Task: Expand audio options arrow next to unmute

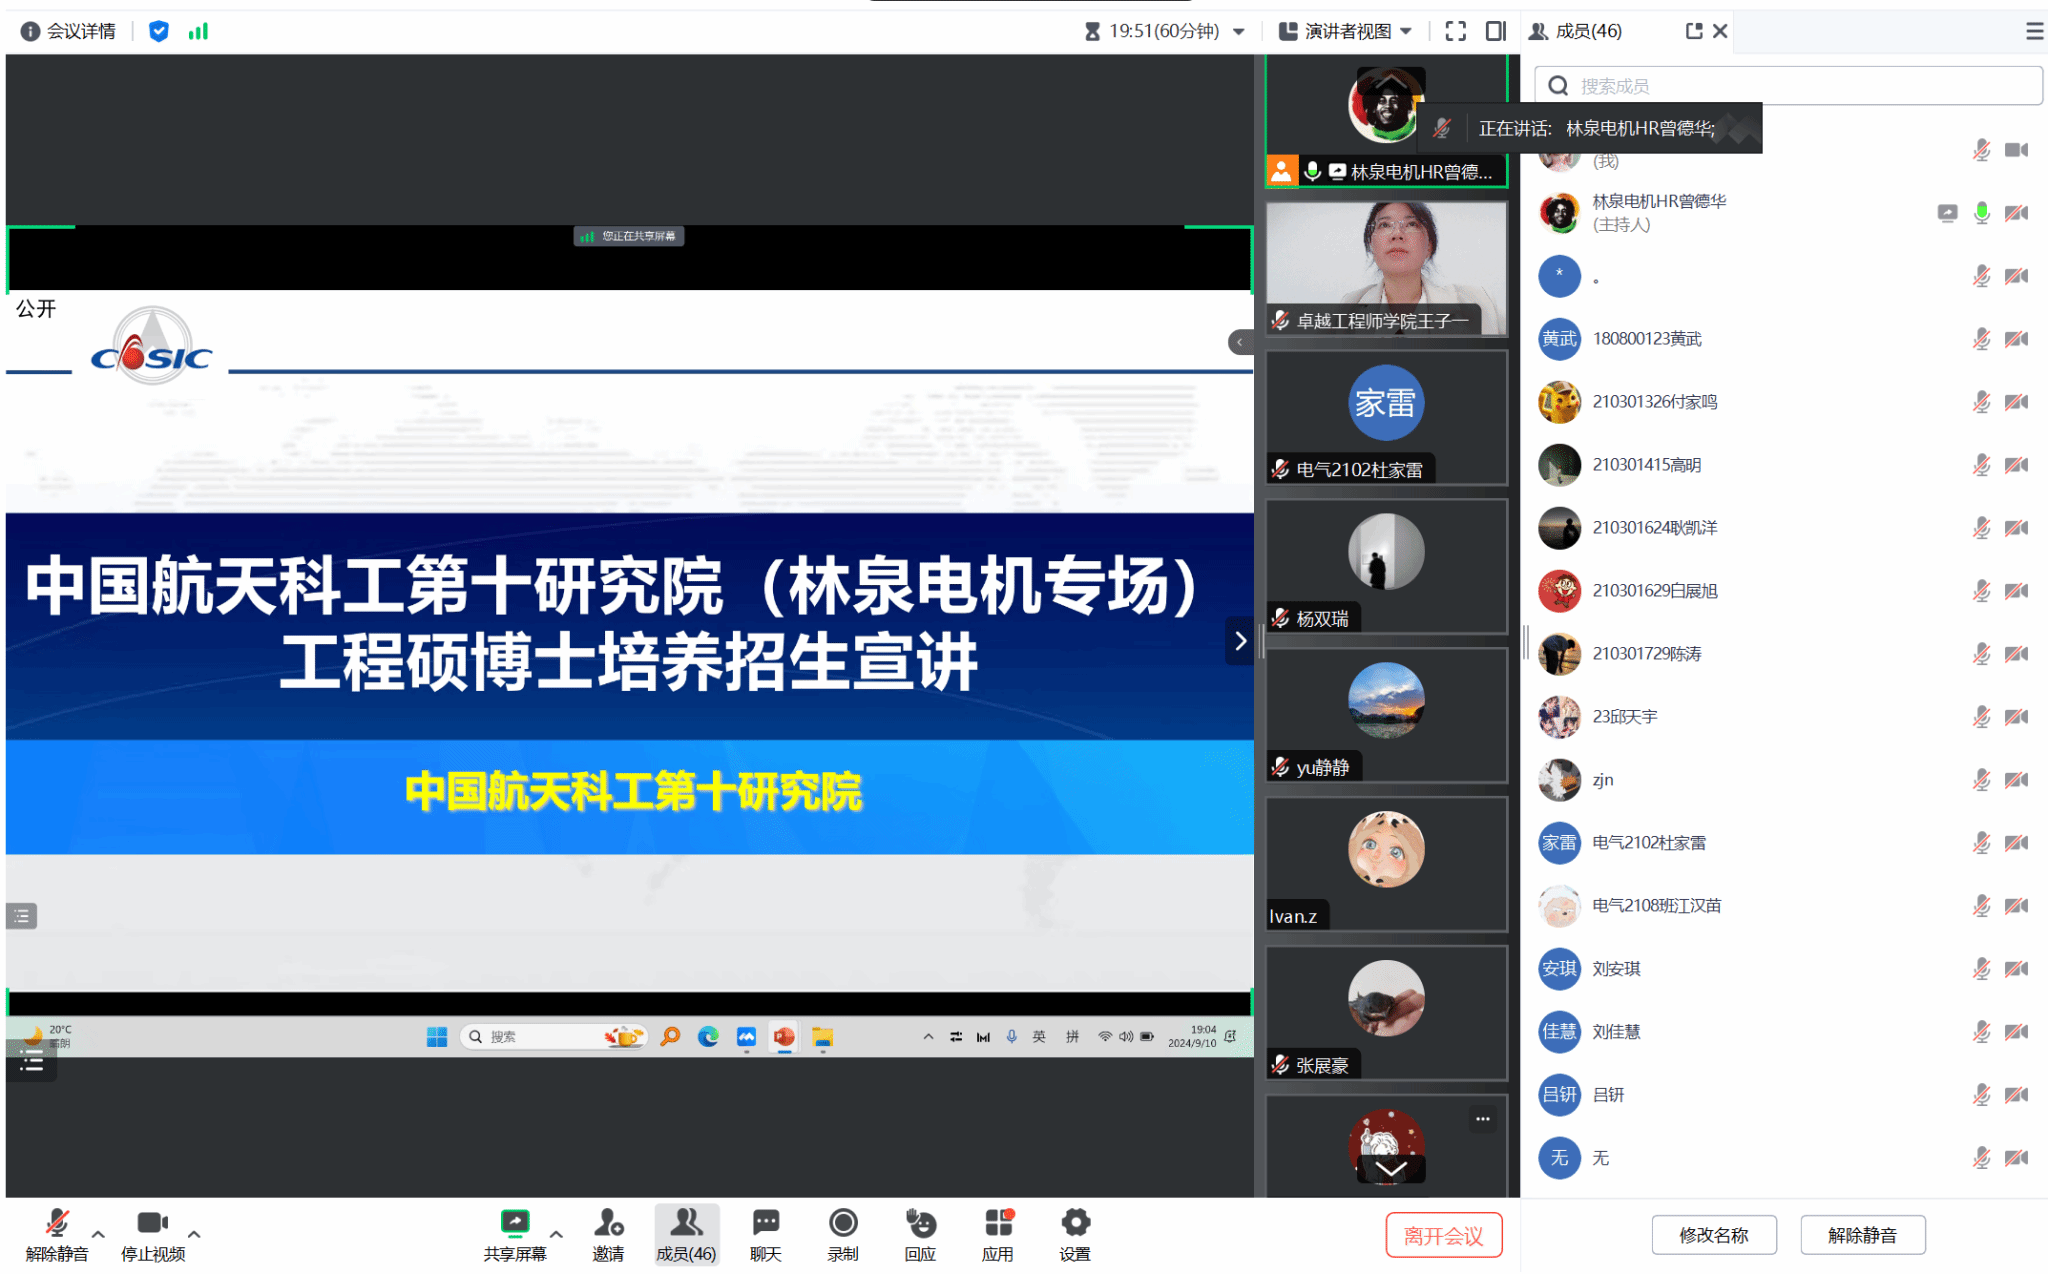Action: [x=98, y=1234]
